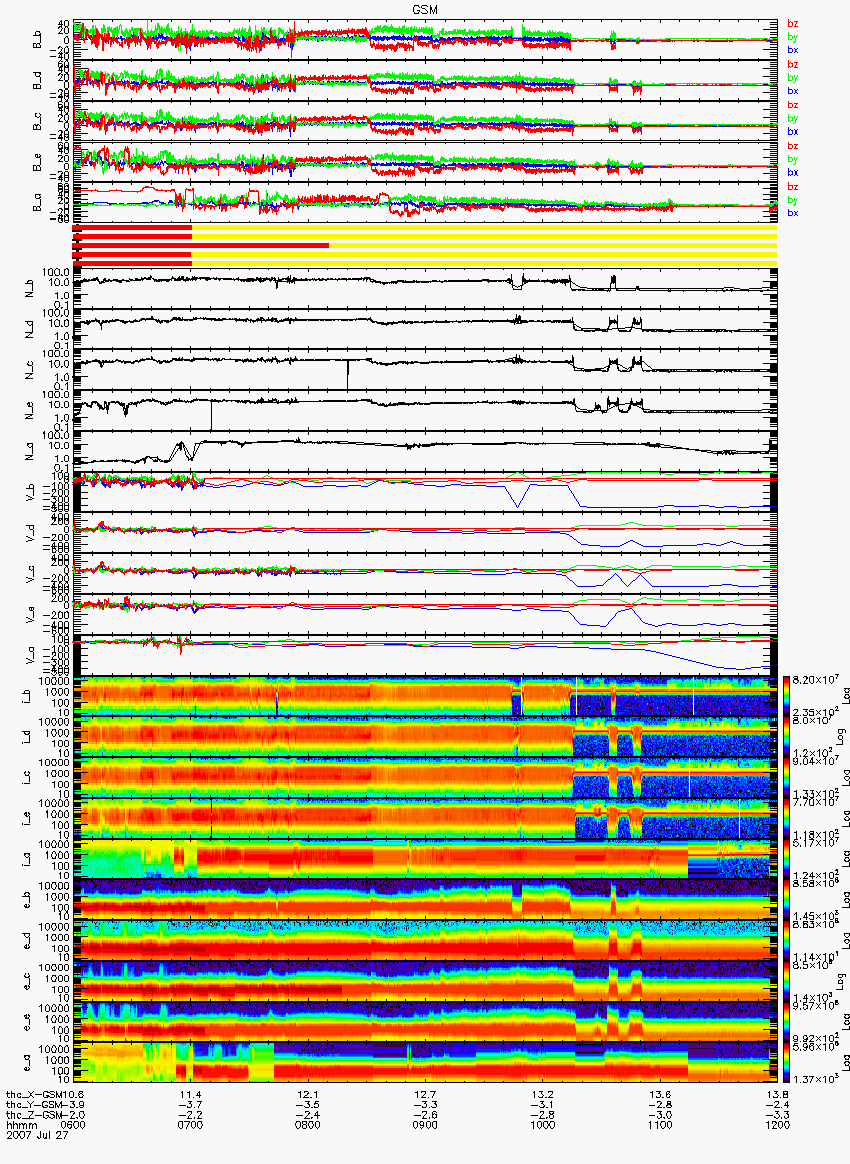This screenshot has height=1164, width=850.
Task: Click the by legend of B_b panel
Action: 793,36
